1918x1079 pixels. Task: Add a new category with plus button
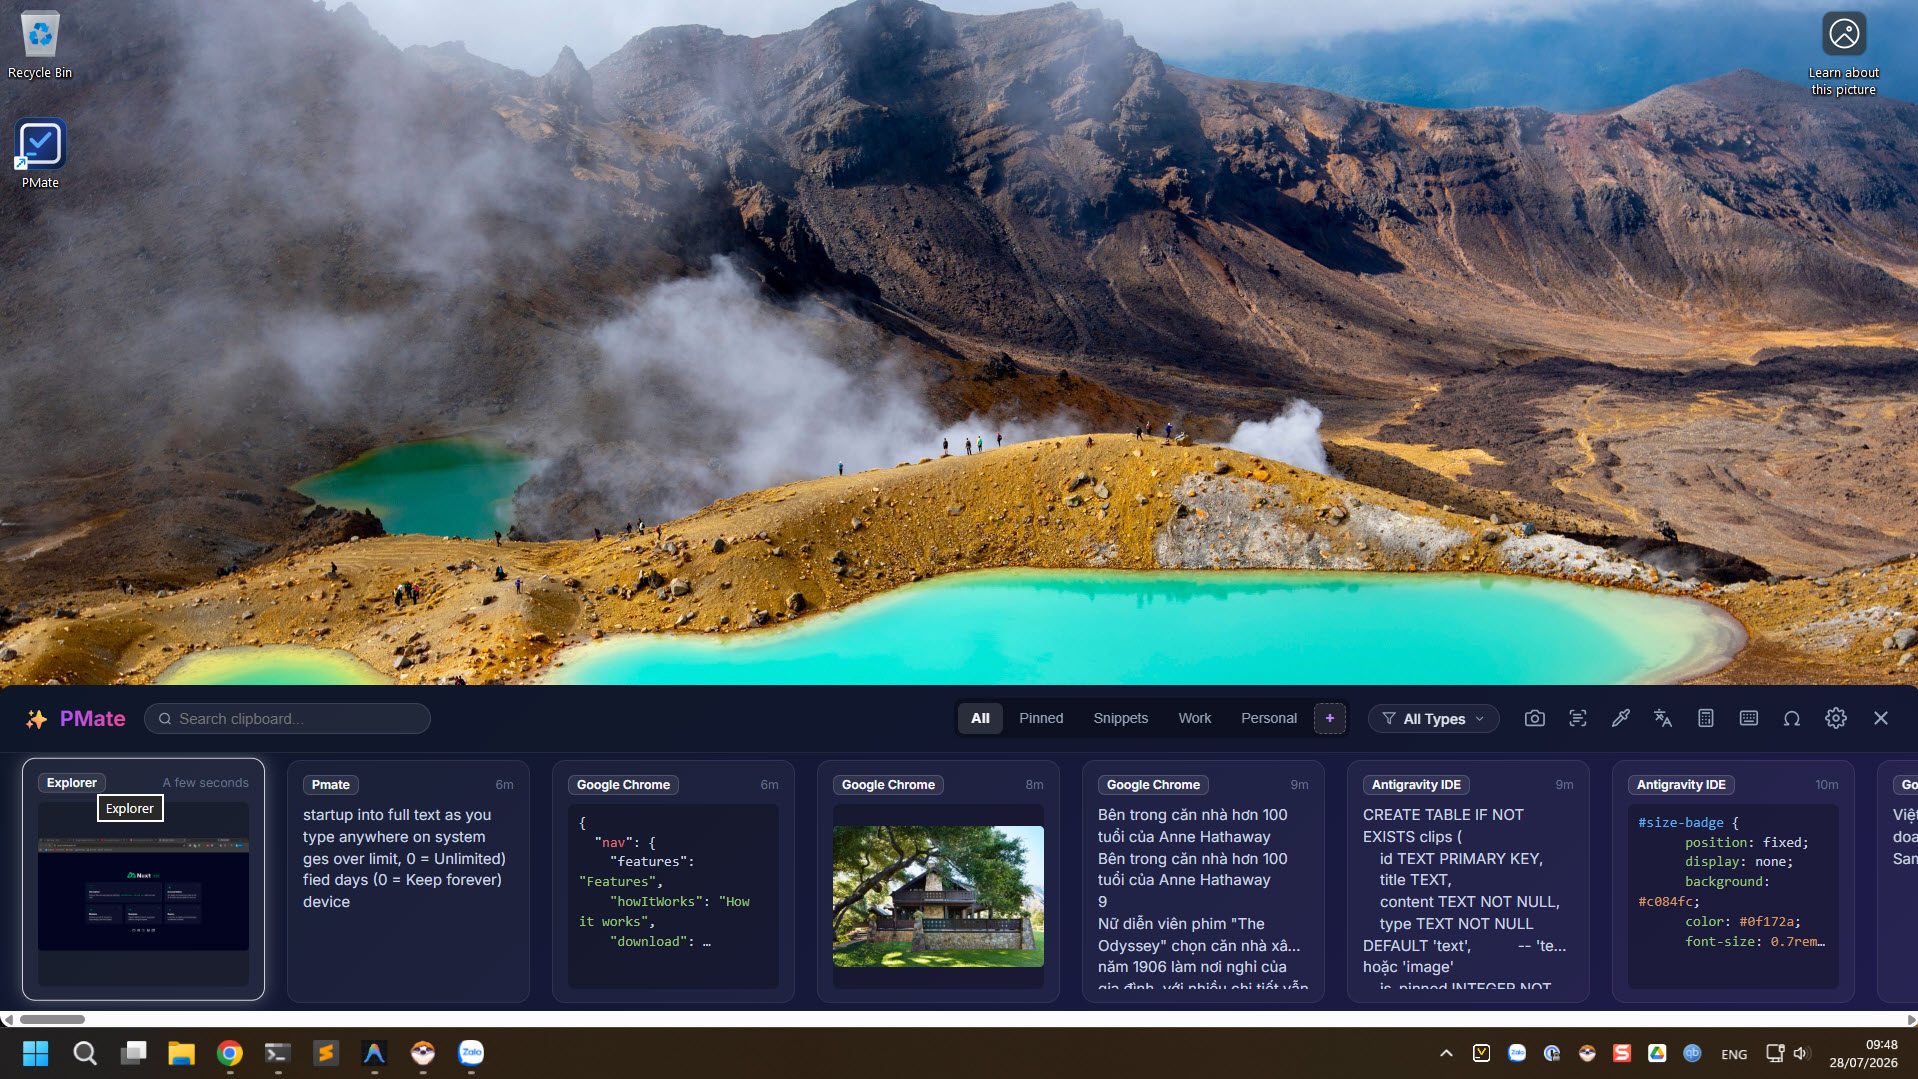tap(1329, 718)
